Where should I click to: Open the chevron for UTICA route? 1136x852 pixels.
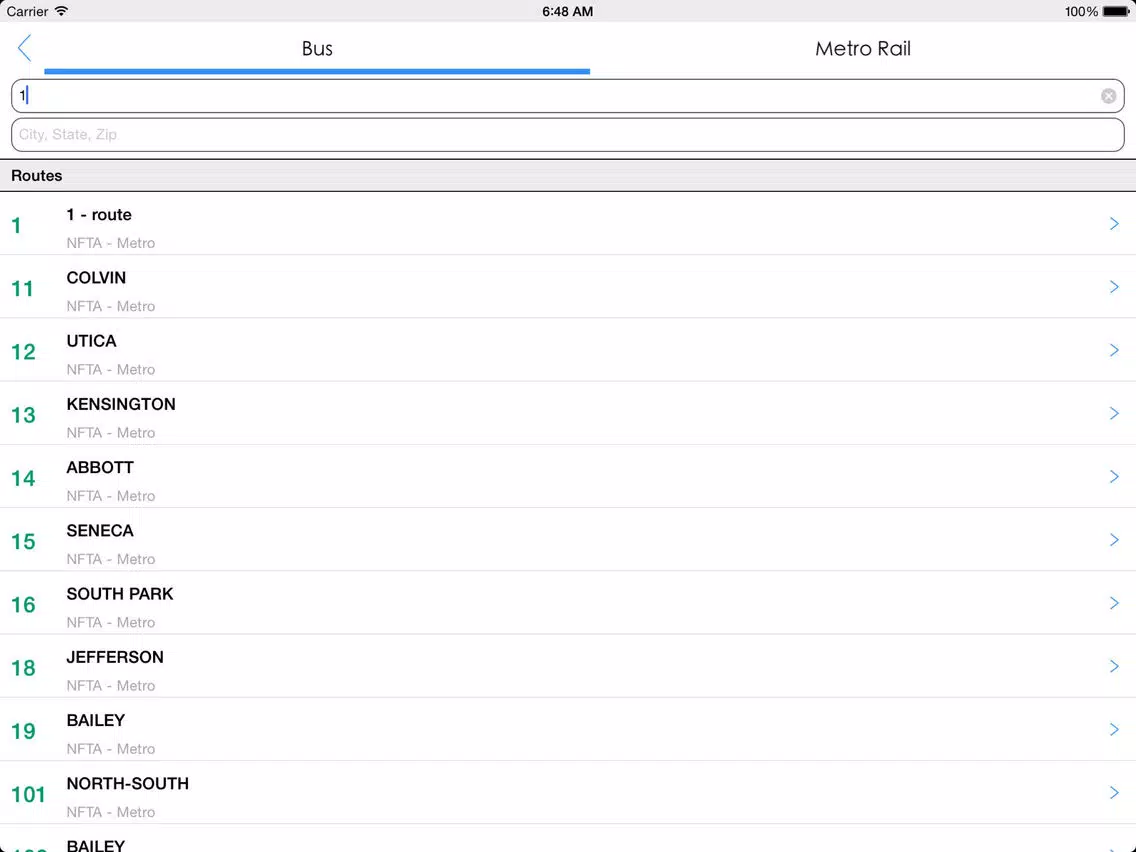[x=1114, y=350]
